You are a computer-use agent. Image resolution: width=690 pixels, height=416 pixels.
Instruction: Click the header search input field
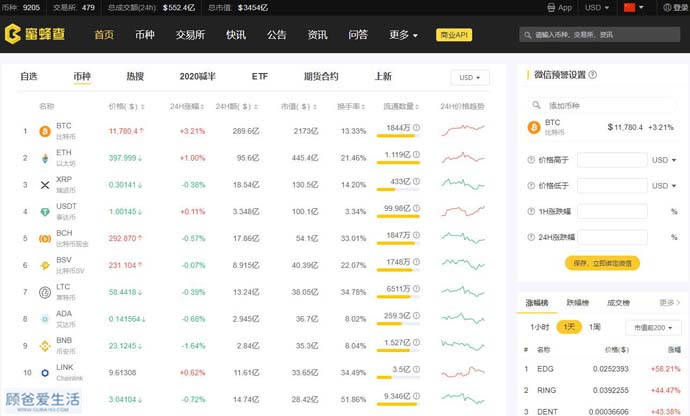[599, 35]
